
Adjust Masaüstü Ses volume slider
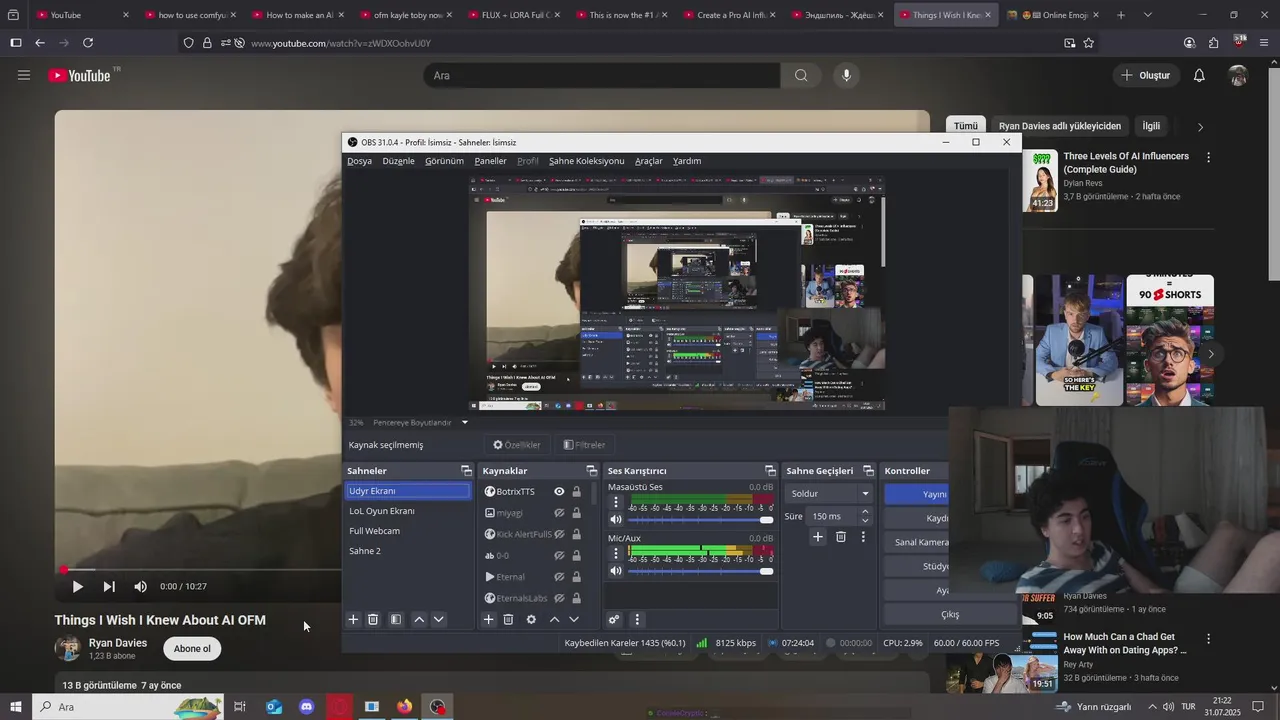tap(701, 520)
